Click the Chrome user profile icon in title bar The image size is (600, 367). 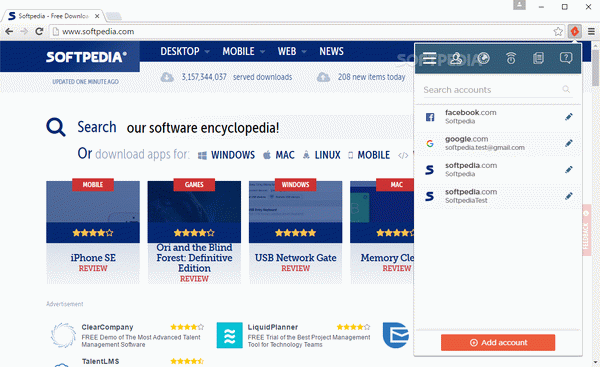pyautogui.click(x=519, y=5)
